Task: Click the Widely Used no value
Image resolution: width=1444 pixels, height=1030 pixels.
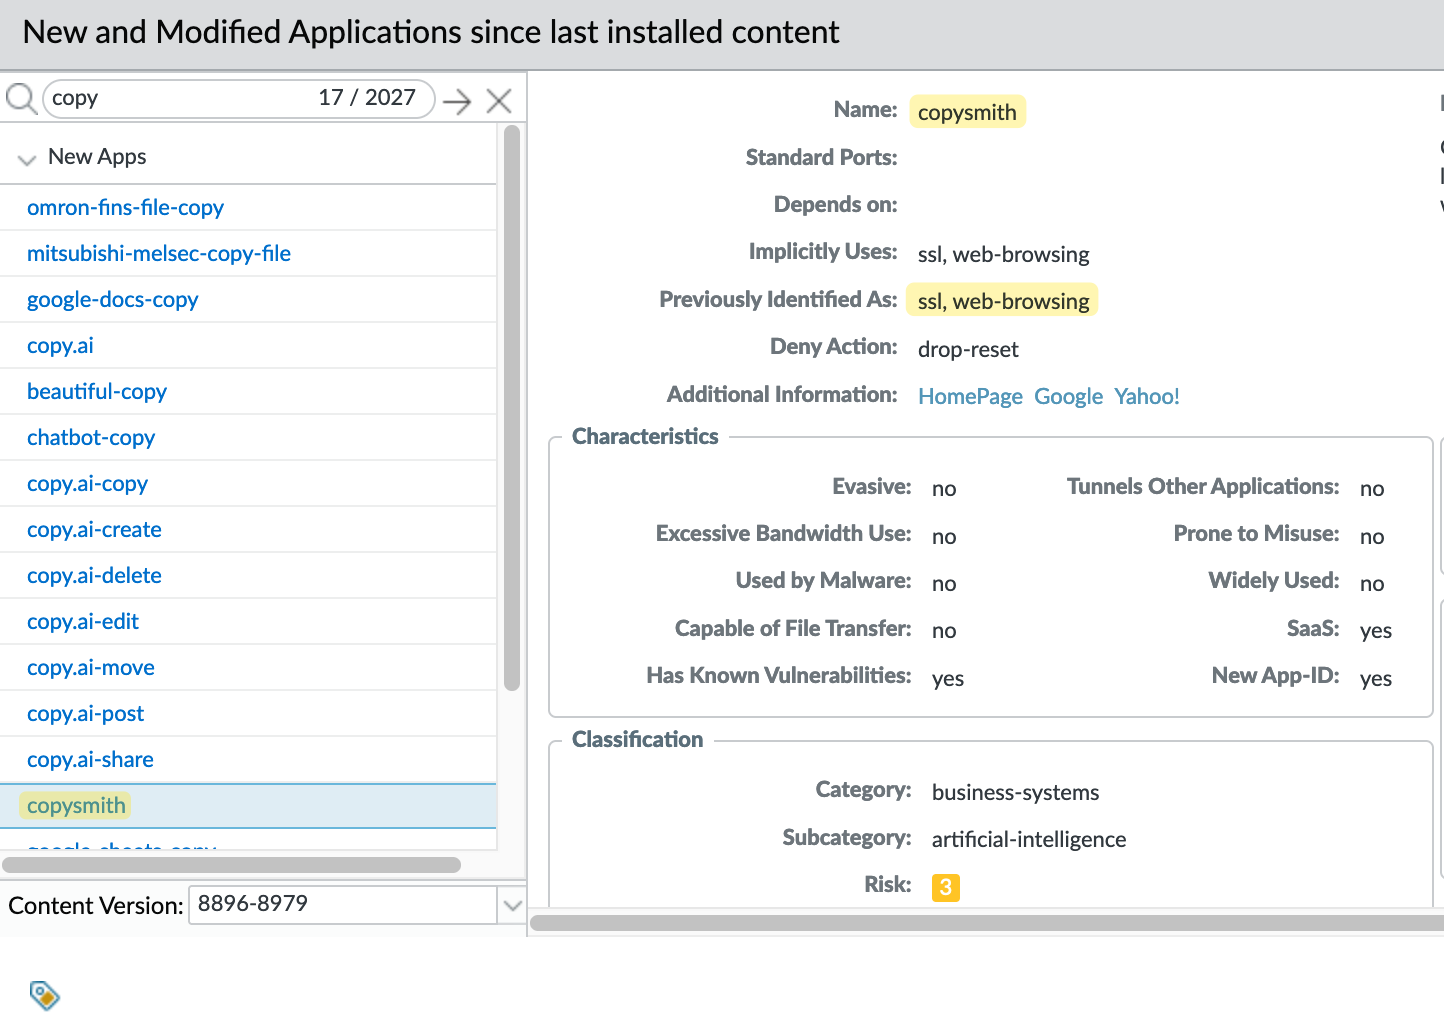Action: tap(1372, 583)
